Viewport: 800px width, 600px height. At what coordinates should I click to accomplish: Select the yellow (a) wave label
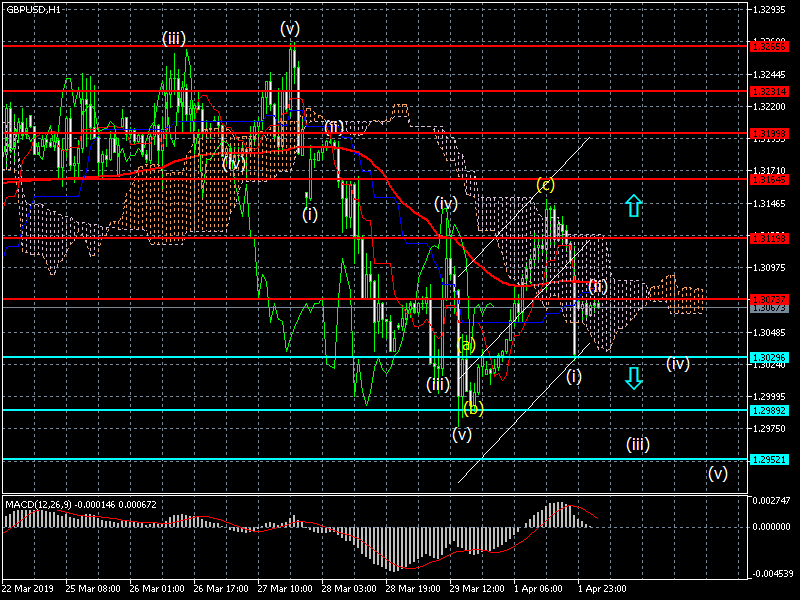click(466, 345)
